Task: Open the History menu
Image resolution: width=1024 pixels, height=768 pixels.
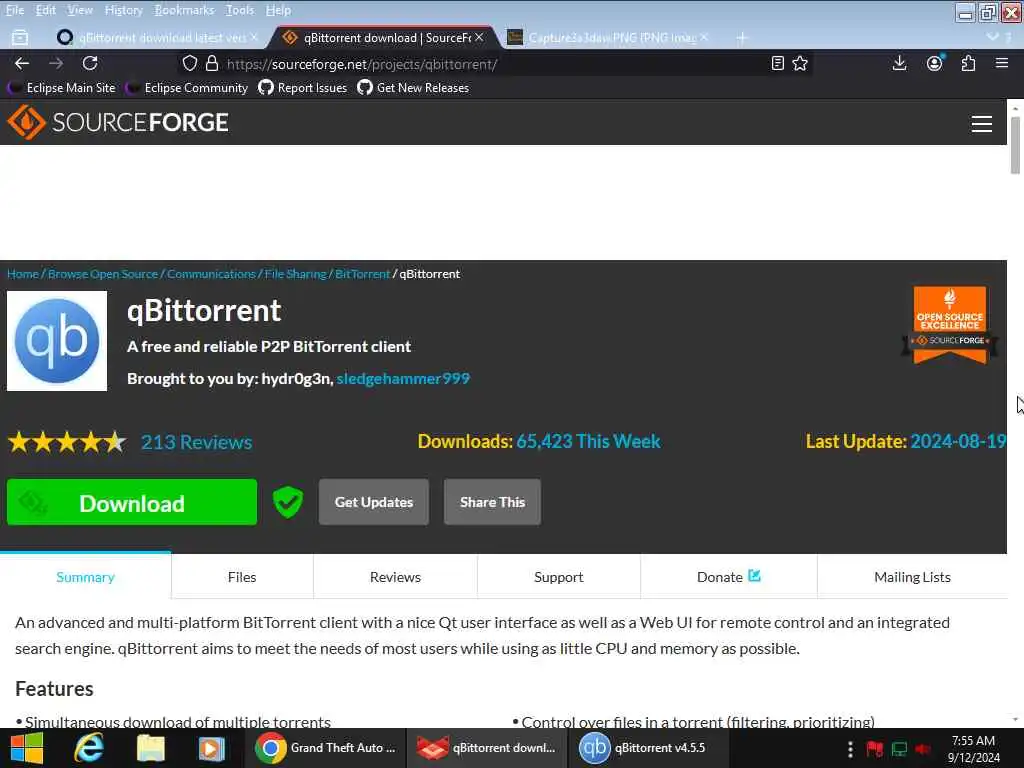Action: (x=123, y=10)
